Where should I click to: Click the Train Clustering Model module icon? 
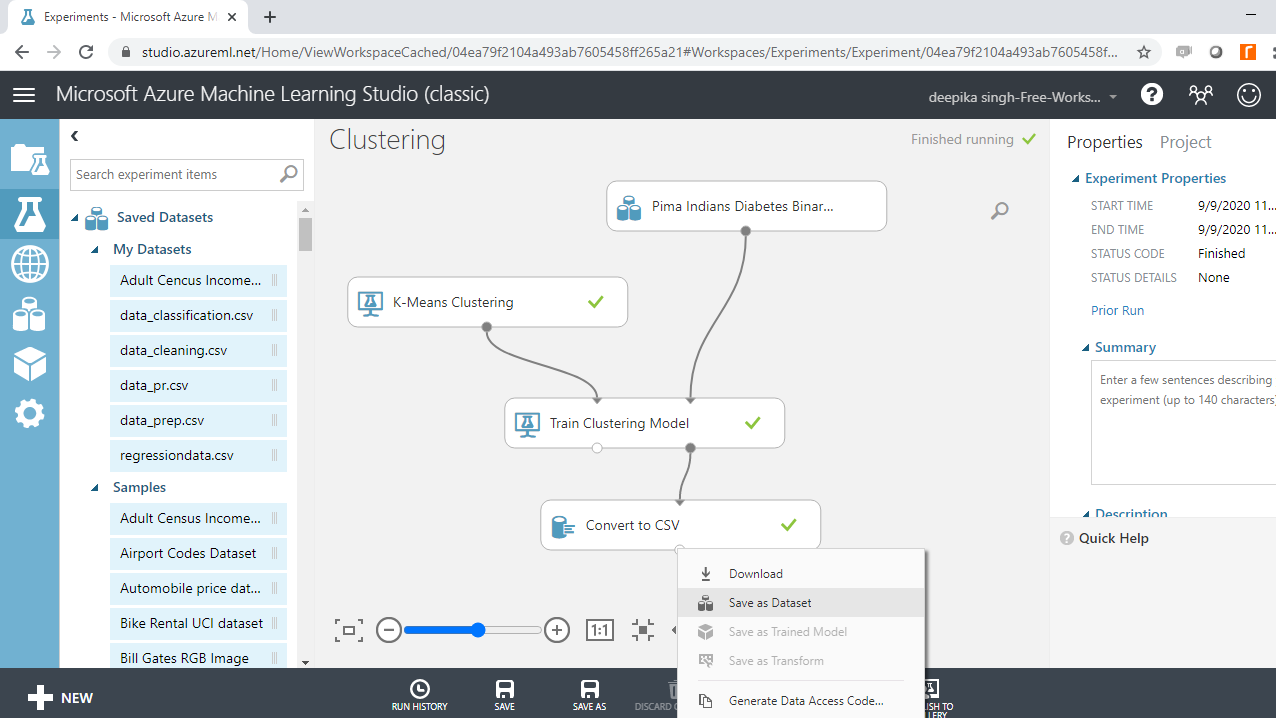pyautogui.click(x=527, y=423)
